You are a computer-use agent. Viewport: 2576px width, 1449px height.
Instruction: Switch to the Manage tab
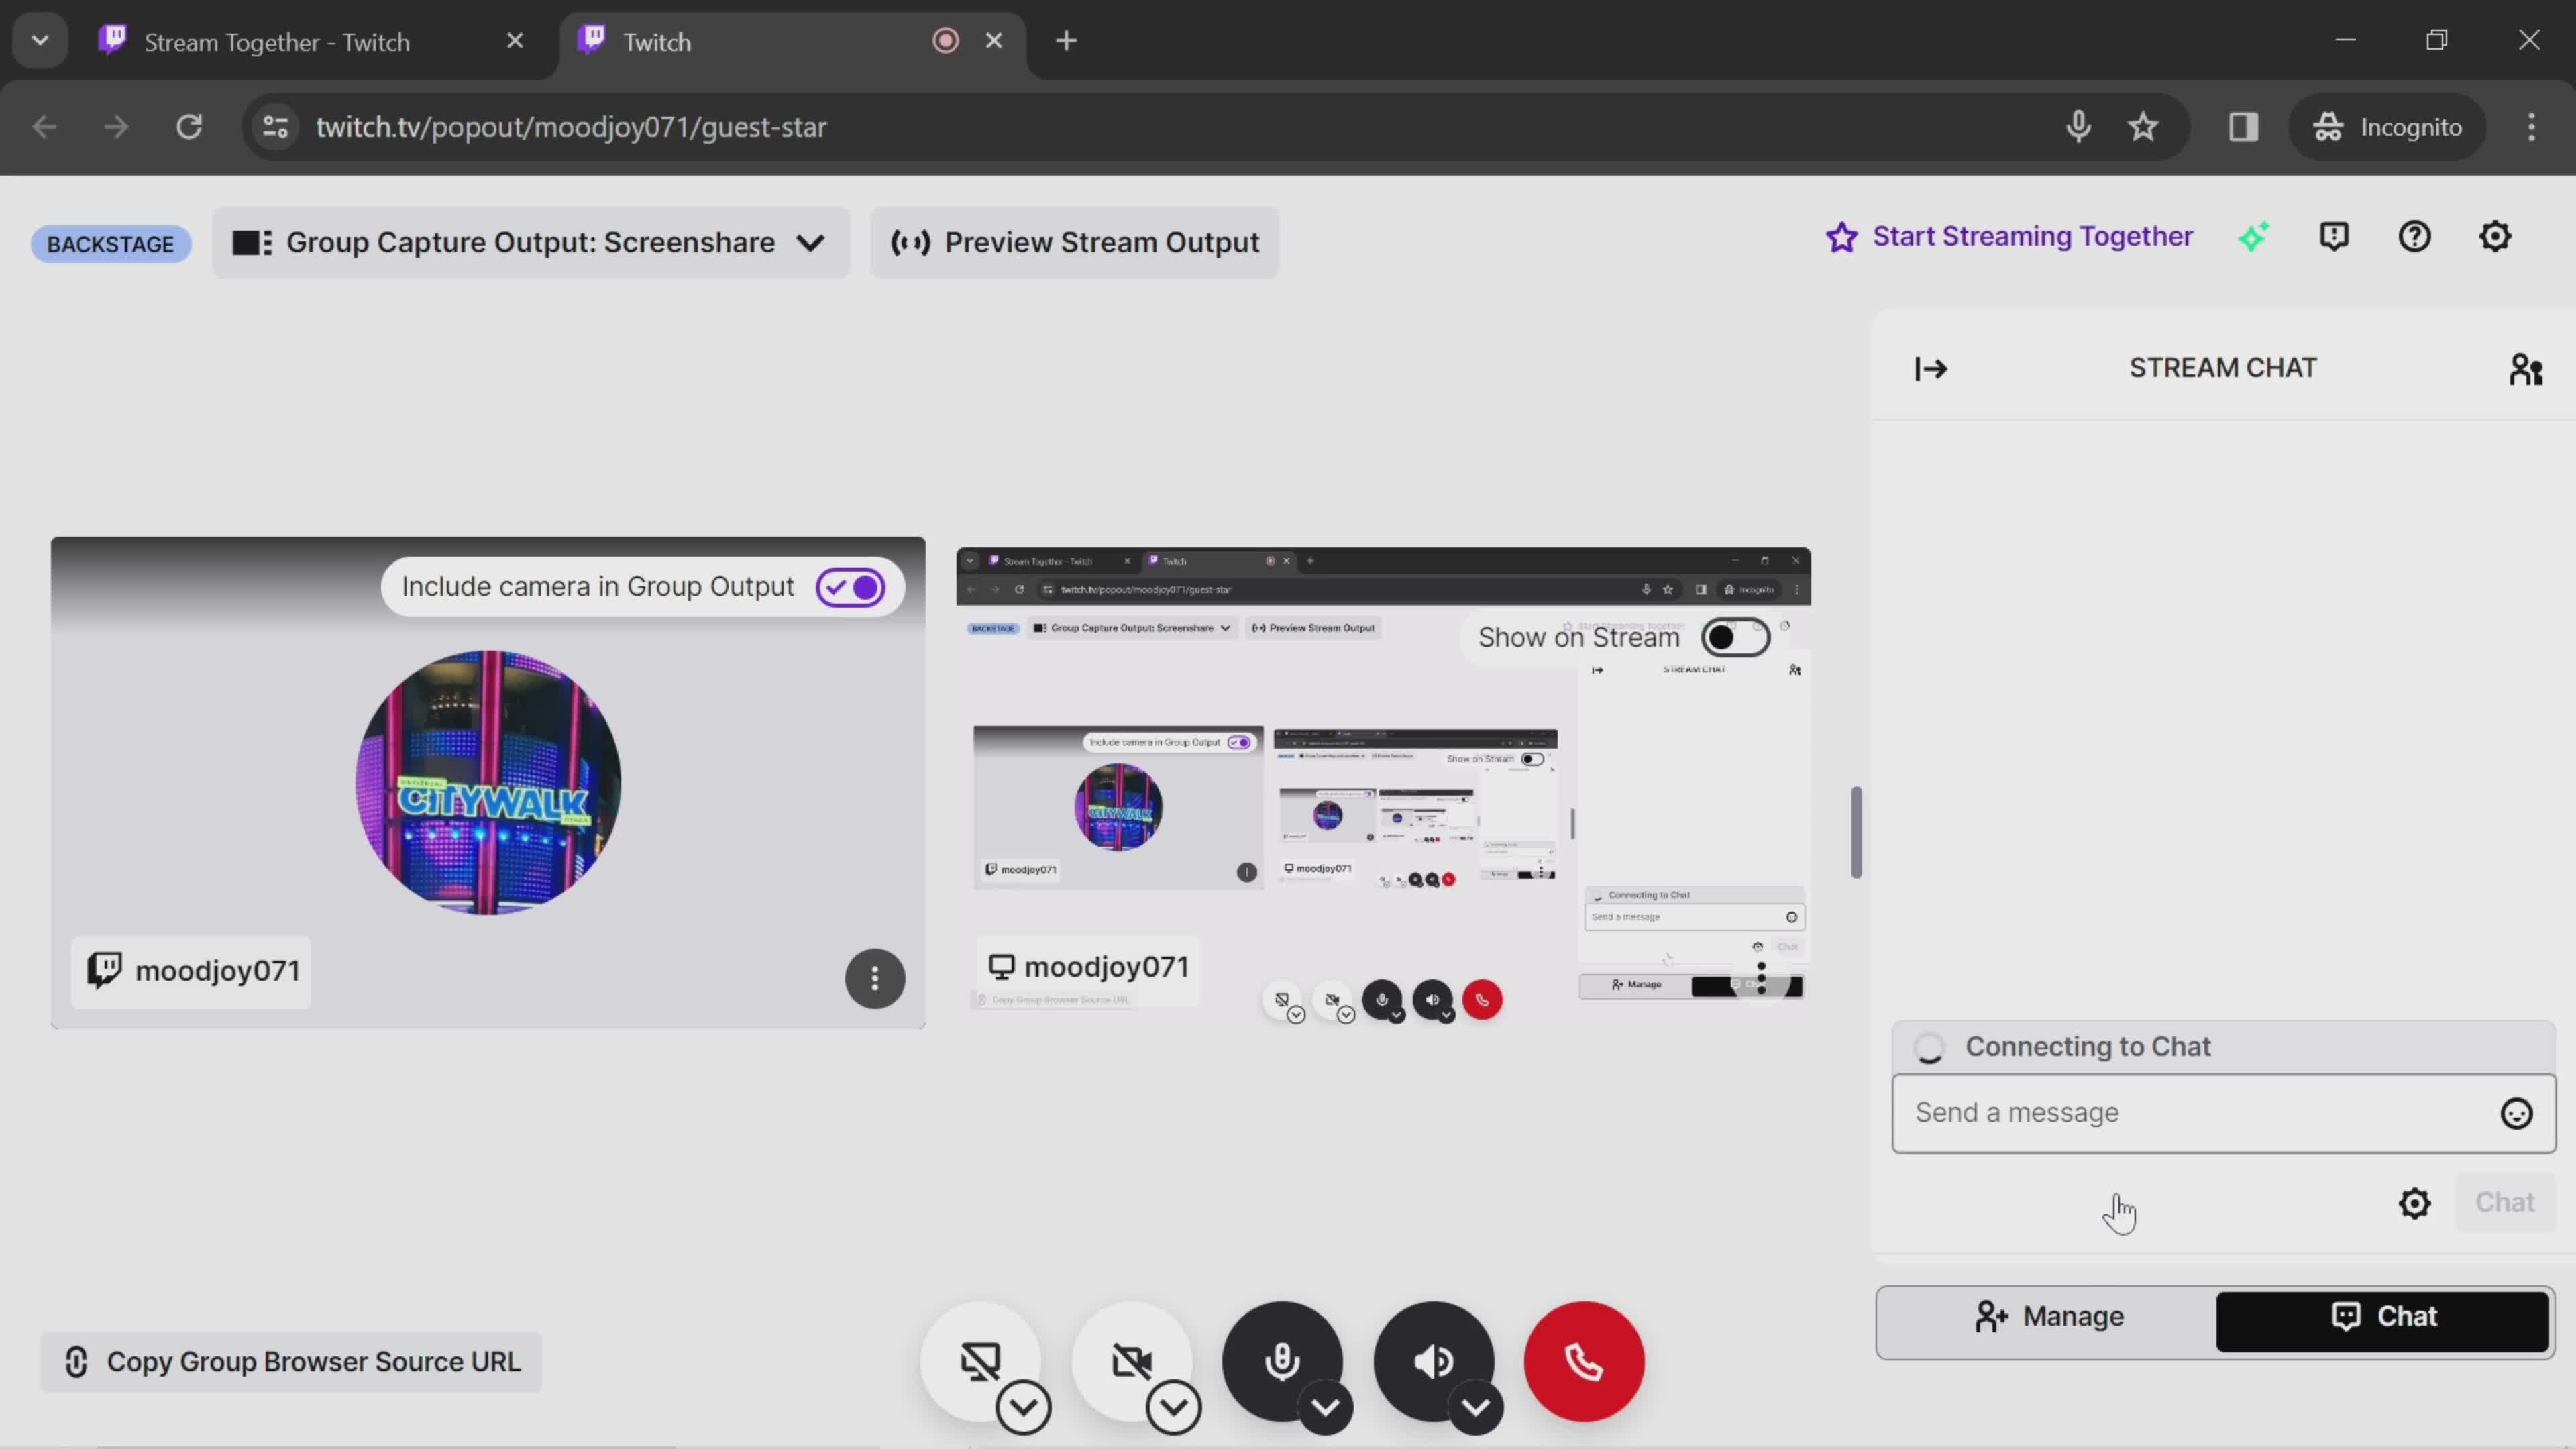2049,1317
